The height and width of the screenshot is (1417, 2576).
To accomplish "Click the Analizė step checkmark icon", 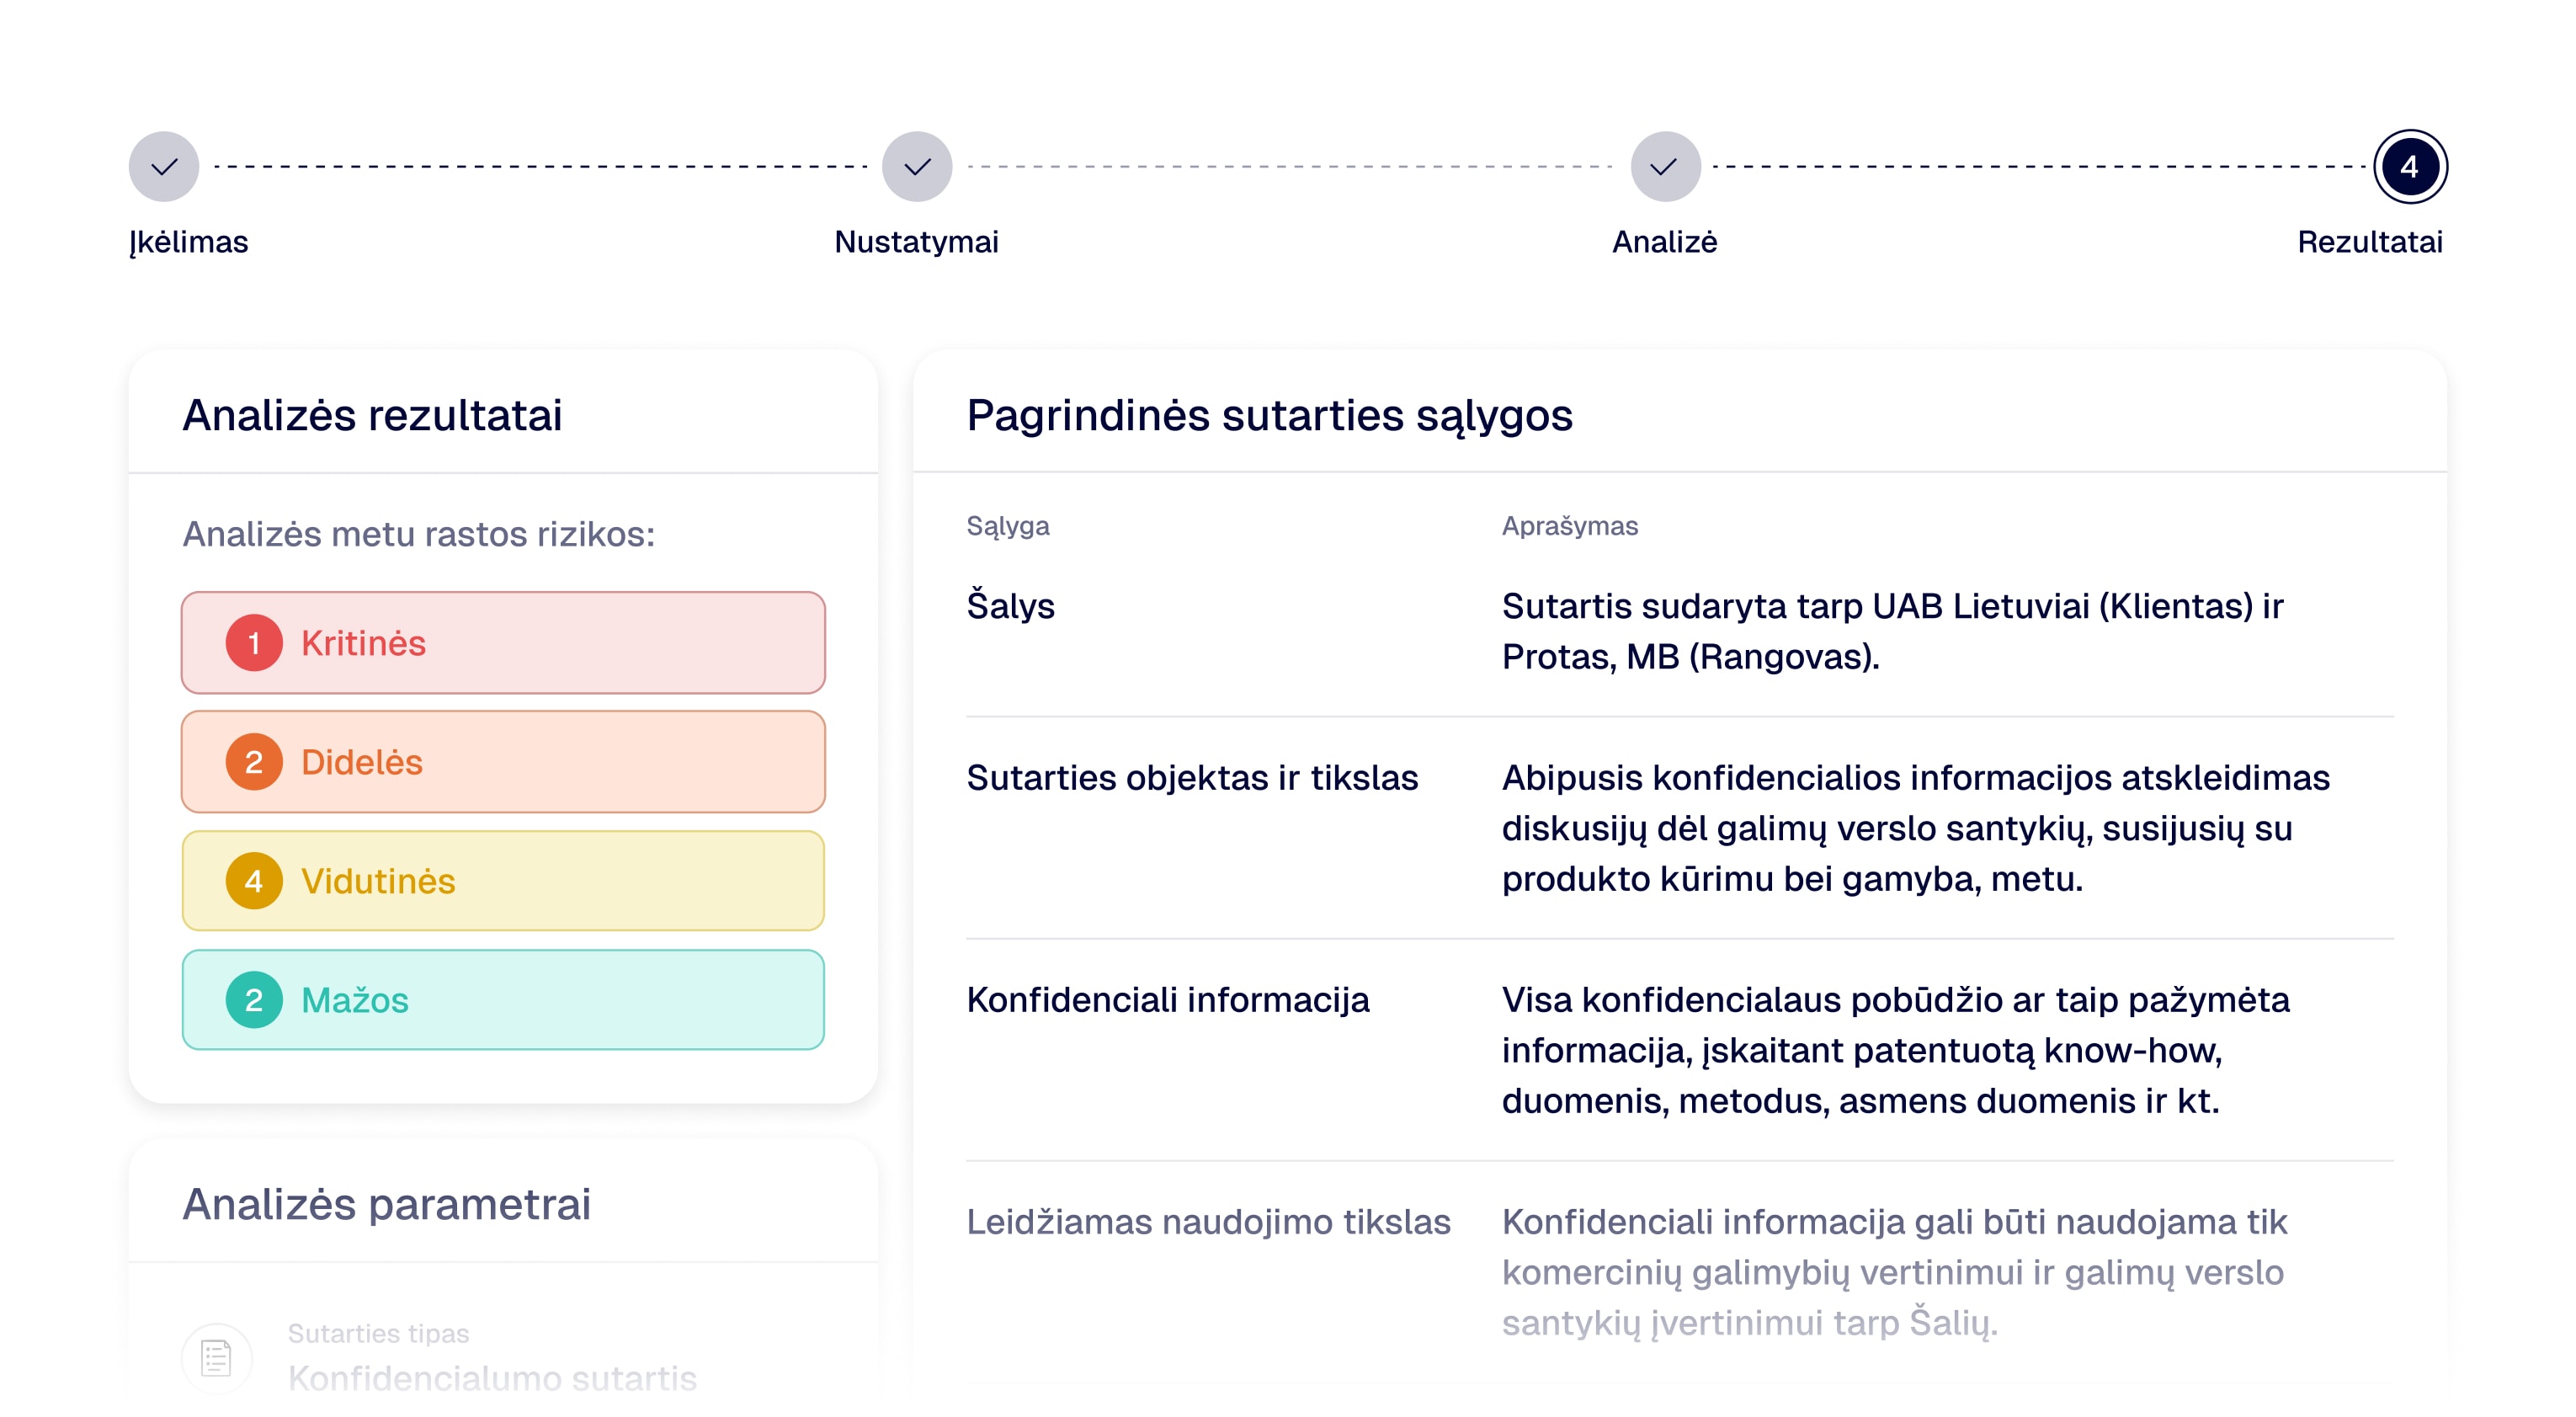I will coord(1664,166).
